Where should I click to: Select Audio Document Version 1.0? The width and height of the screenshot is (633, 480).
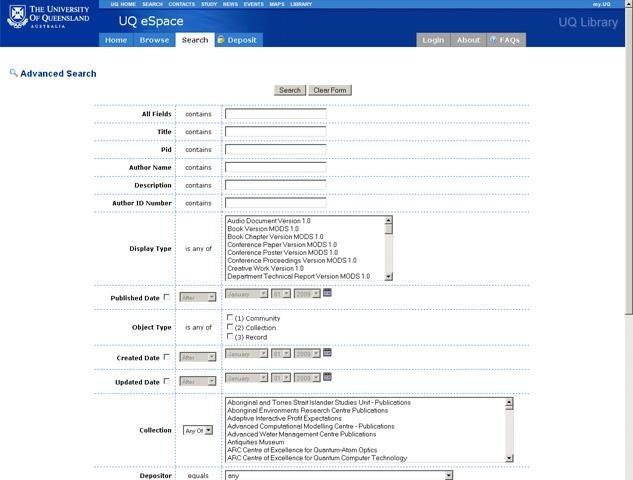(269, 221)
